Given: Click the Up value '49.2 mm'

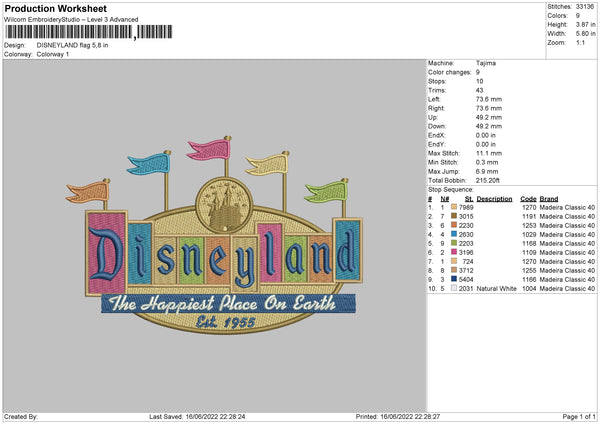Looking at the screenshot, I should coord(489,117).
